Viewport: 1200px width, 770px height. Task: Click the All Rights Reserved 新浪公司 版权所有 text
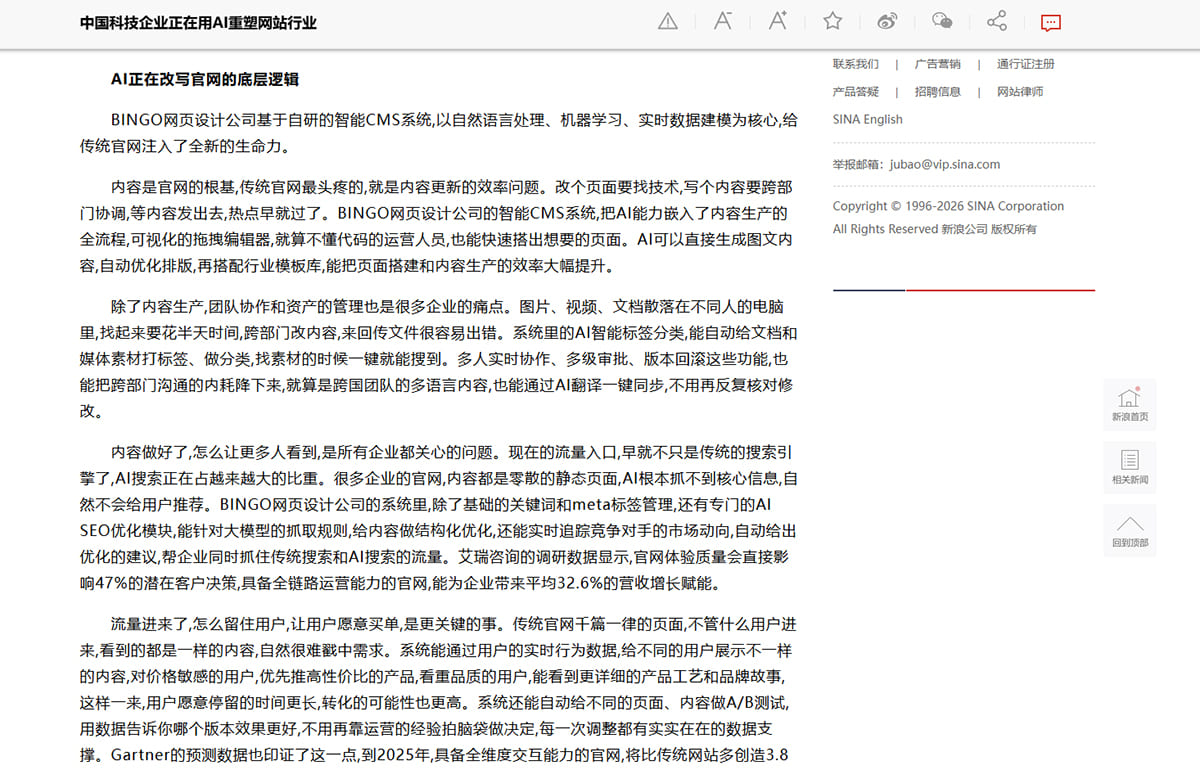tap(935, 229)
